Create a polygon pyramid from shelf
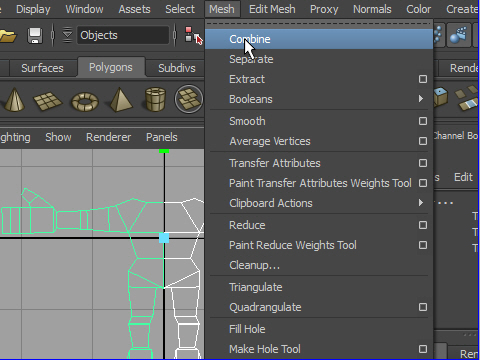The height and width of the screenshot is (360, 480). click(x=120, y=99)
